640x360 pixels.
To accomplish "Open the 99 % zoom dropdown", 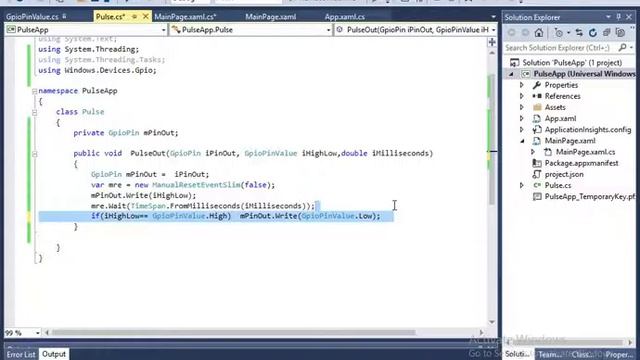I will [37, 333].
